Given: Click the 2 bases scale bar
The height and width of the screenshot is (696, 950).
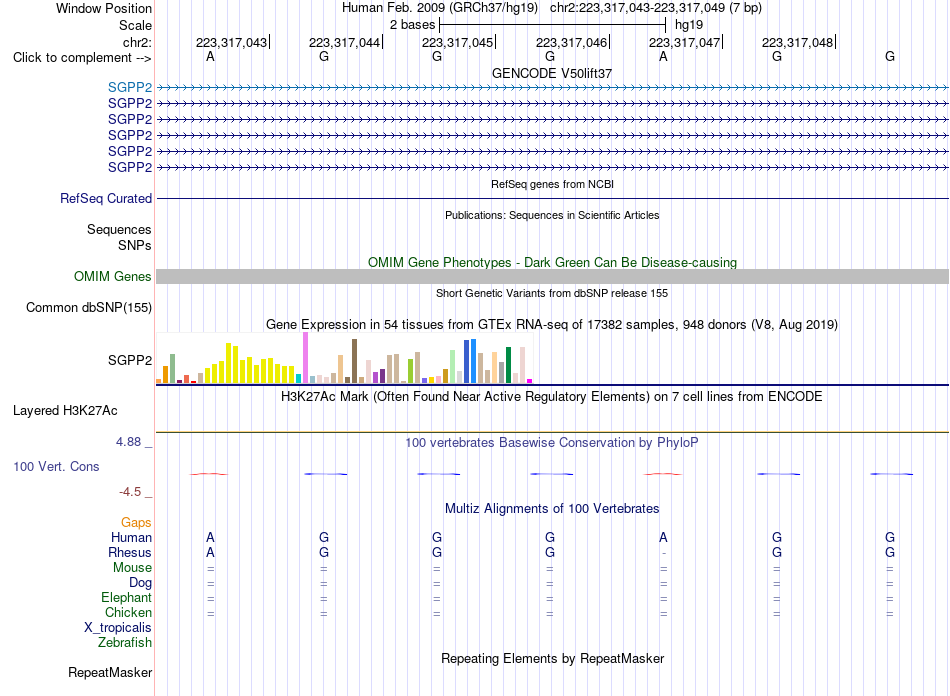Looking at the screenshot, I should (x=553, y=25).
